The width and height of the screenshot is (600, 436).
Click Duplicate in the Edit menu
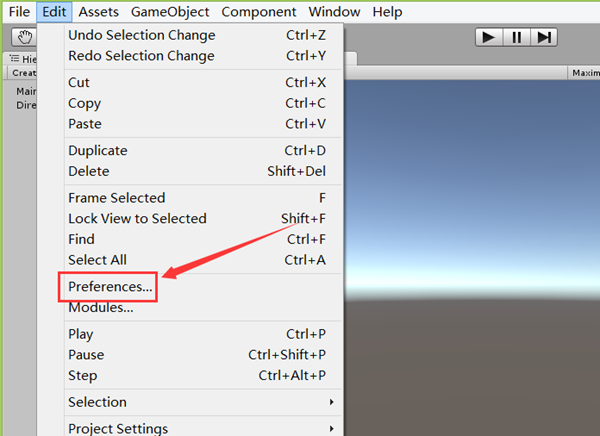[x=97, y=150]
